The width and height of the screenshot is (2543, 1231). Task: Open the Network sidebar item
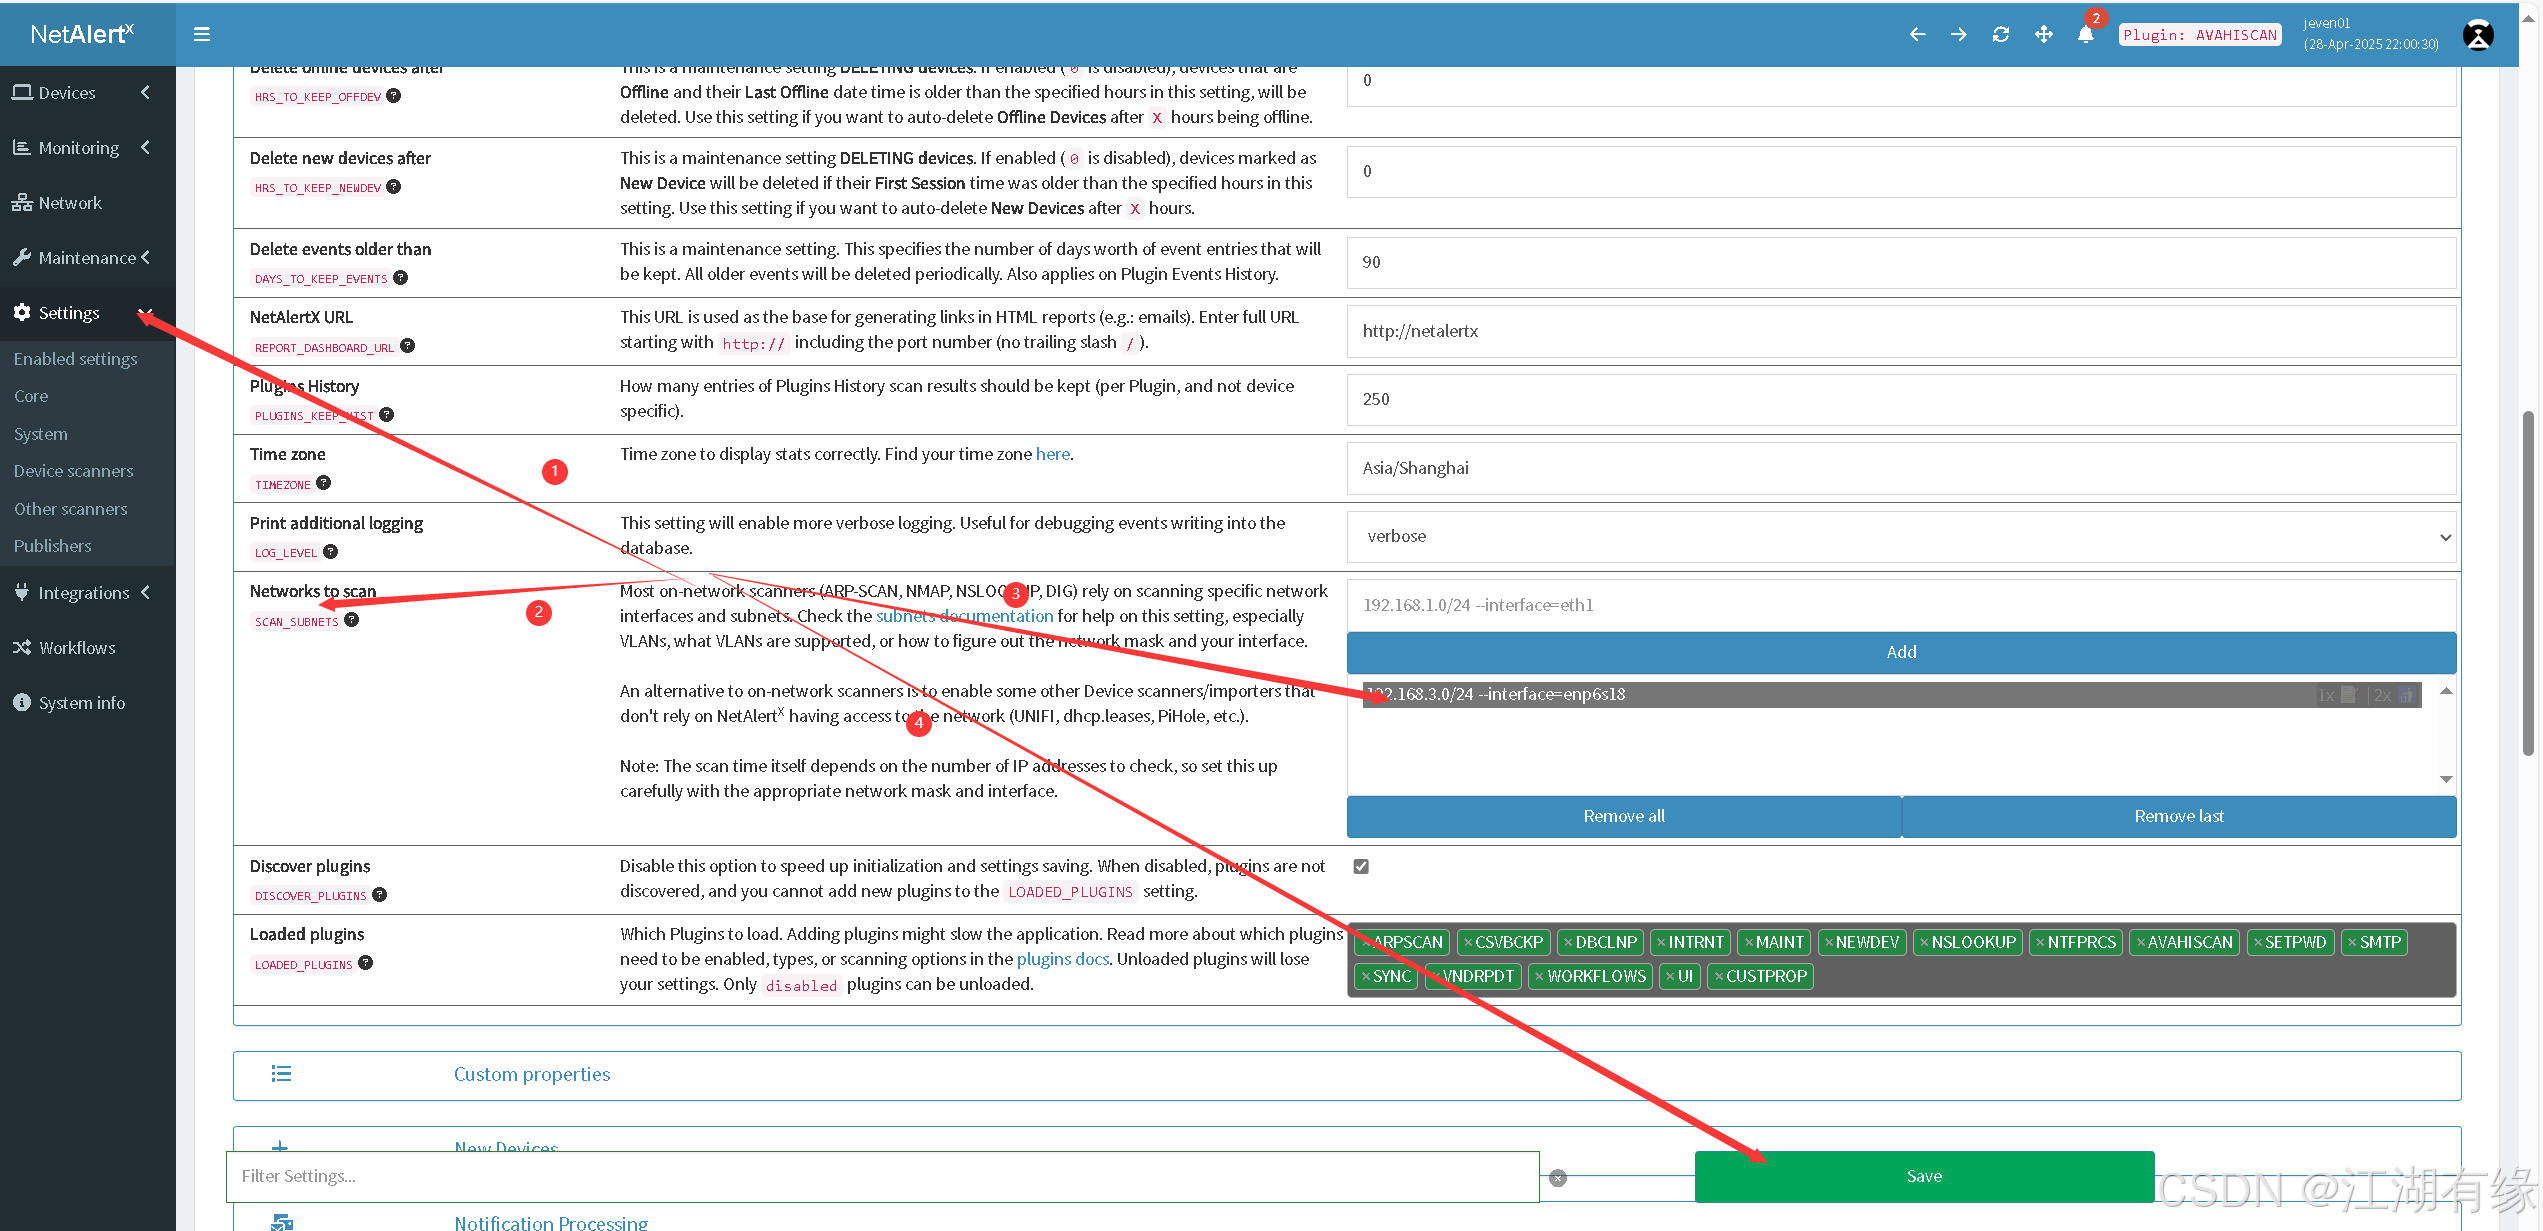click(88, 203)
